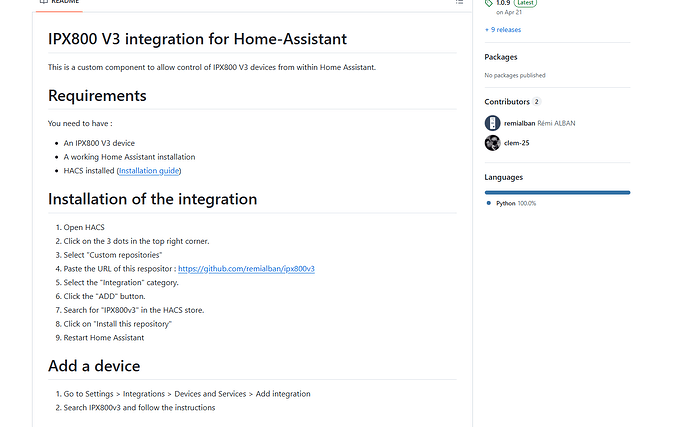Switch to the README tab
The height and width of the screenshot is (427, 690).
click(59, 2)
